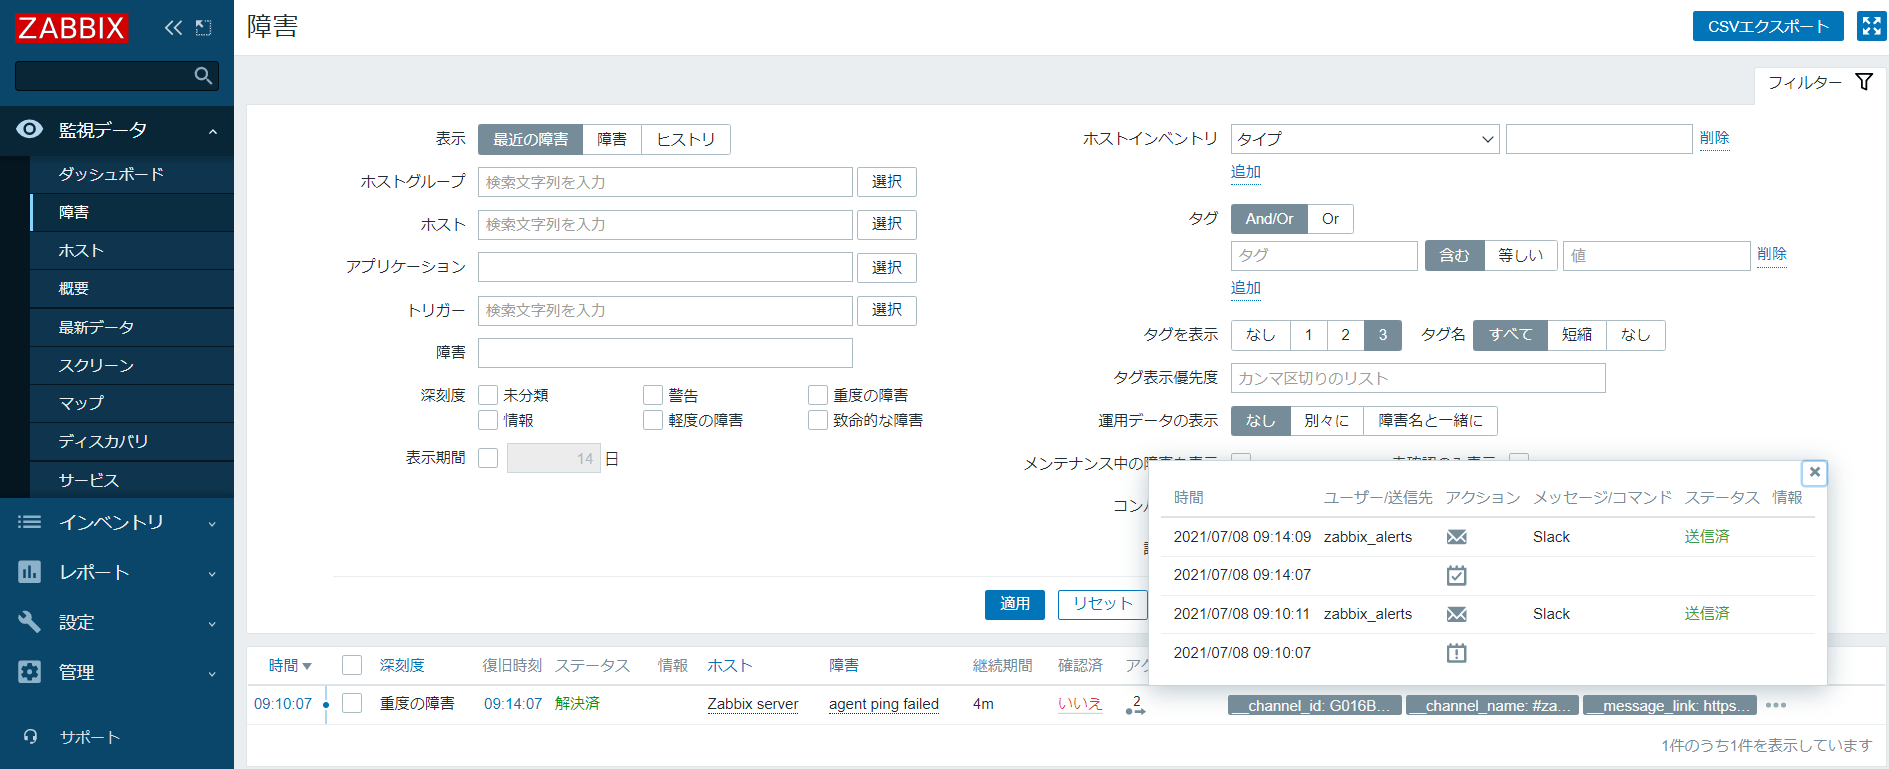Click the いいえ acknowledgement link
The width and height of the screenshot is (1889, 769).
click(x=1080, y=704)
